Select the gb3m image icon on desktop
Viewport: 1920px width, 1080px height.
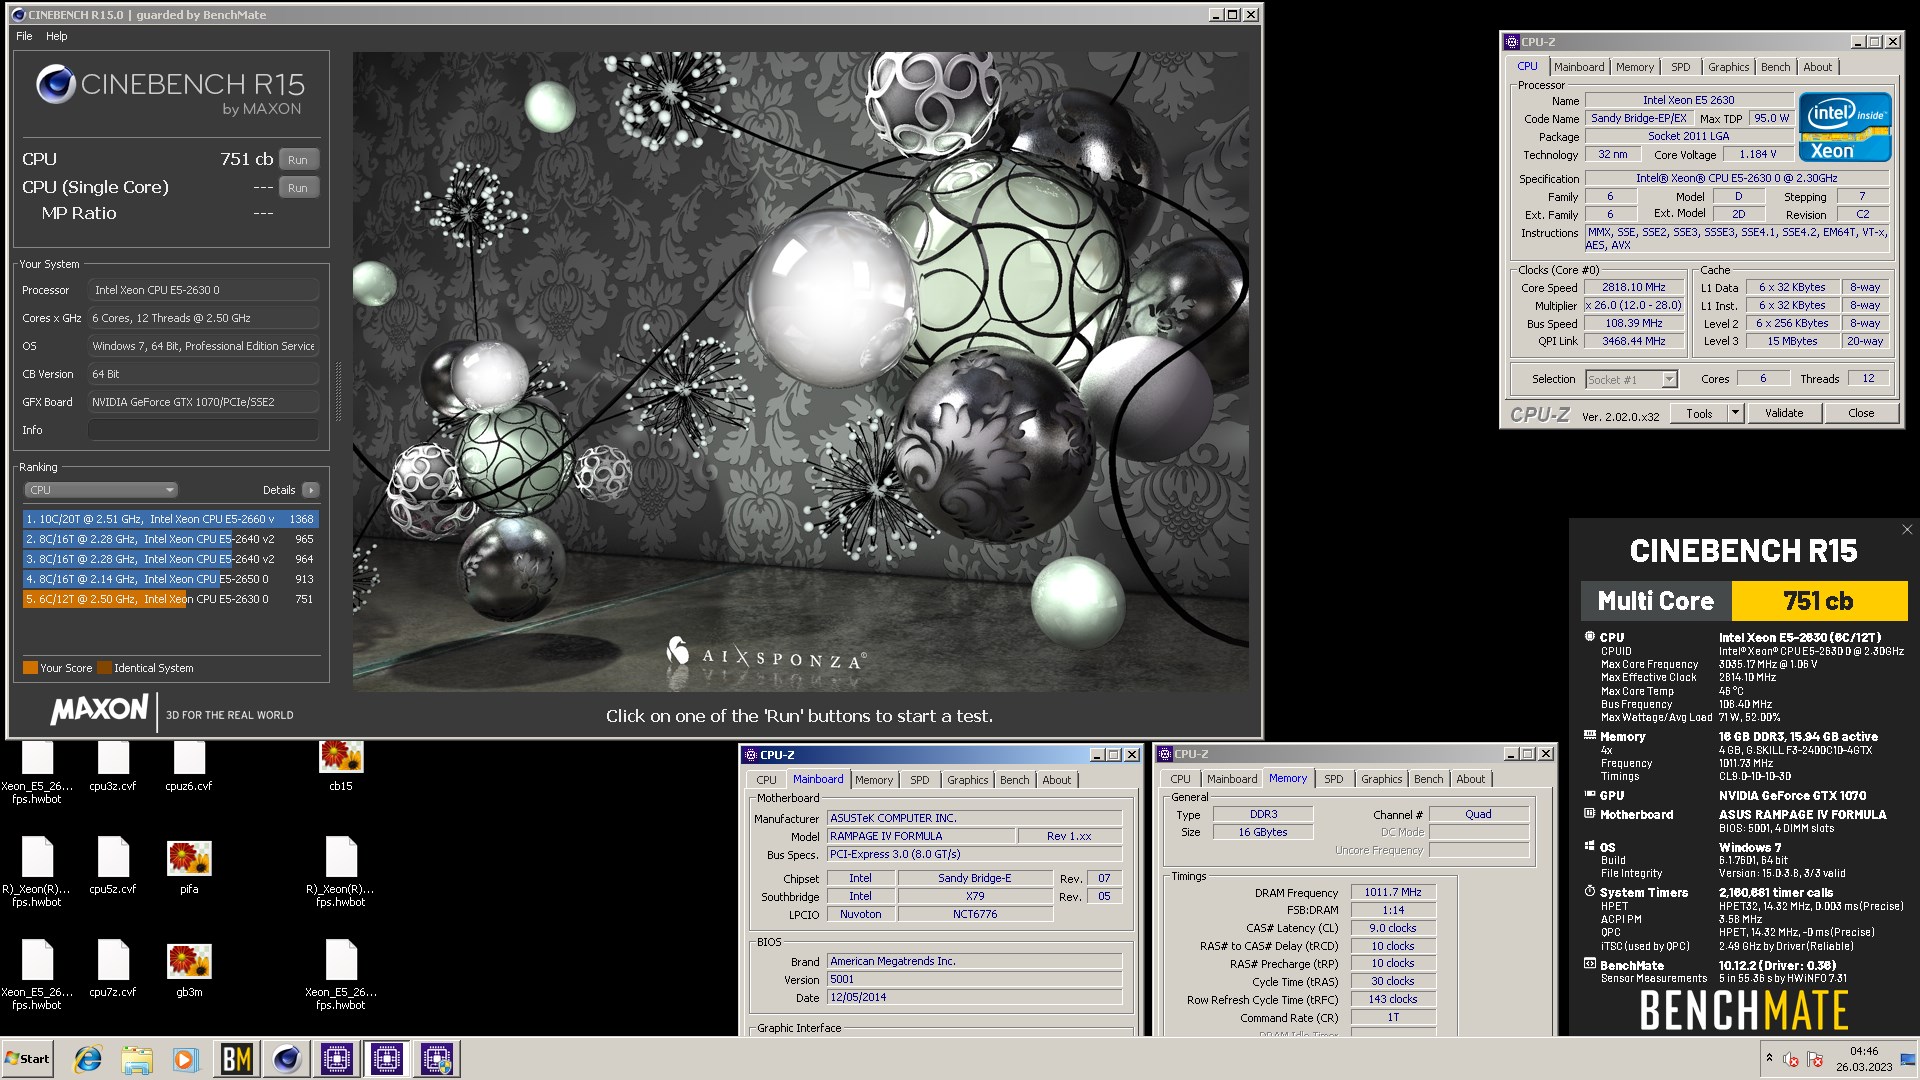[189, 969]
